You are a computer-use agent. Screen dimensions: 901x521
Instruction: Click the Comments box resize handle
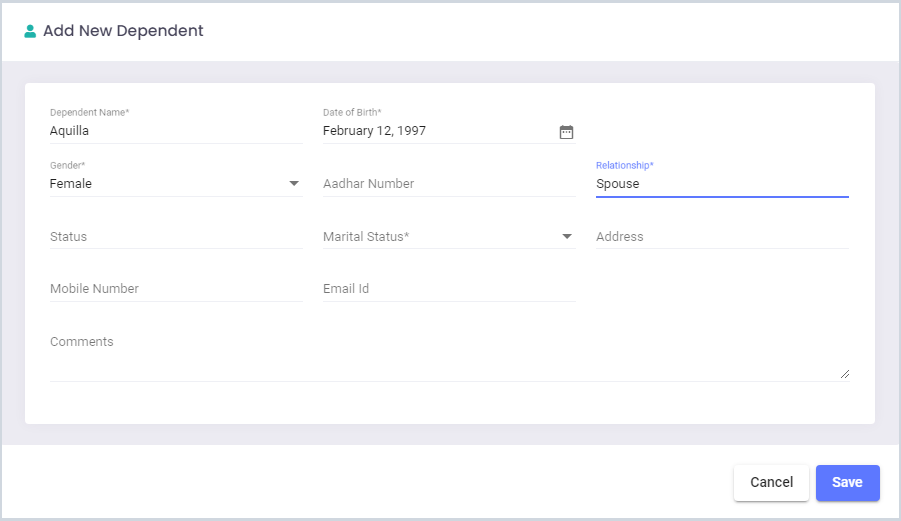click(x=845, y=374)
